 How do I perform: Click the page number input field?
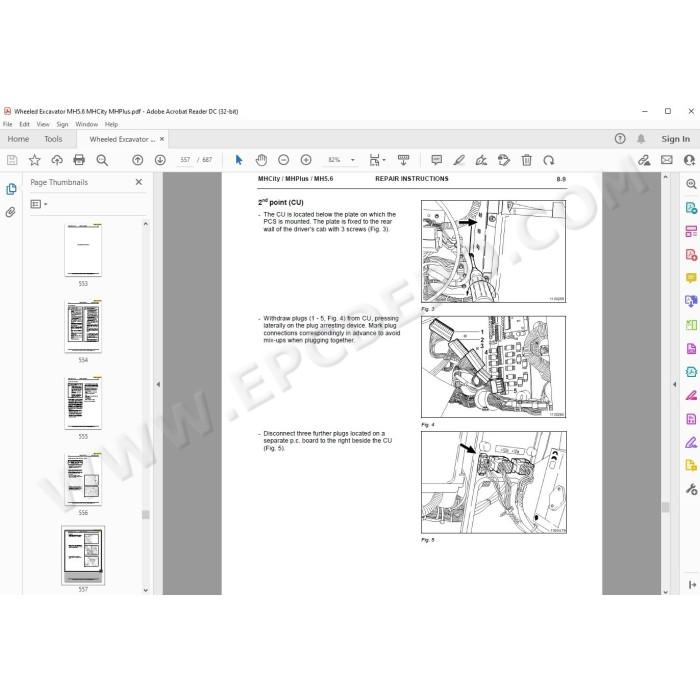tap(185, 160)
